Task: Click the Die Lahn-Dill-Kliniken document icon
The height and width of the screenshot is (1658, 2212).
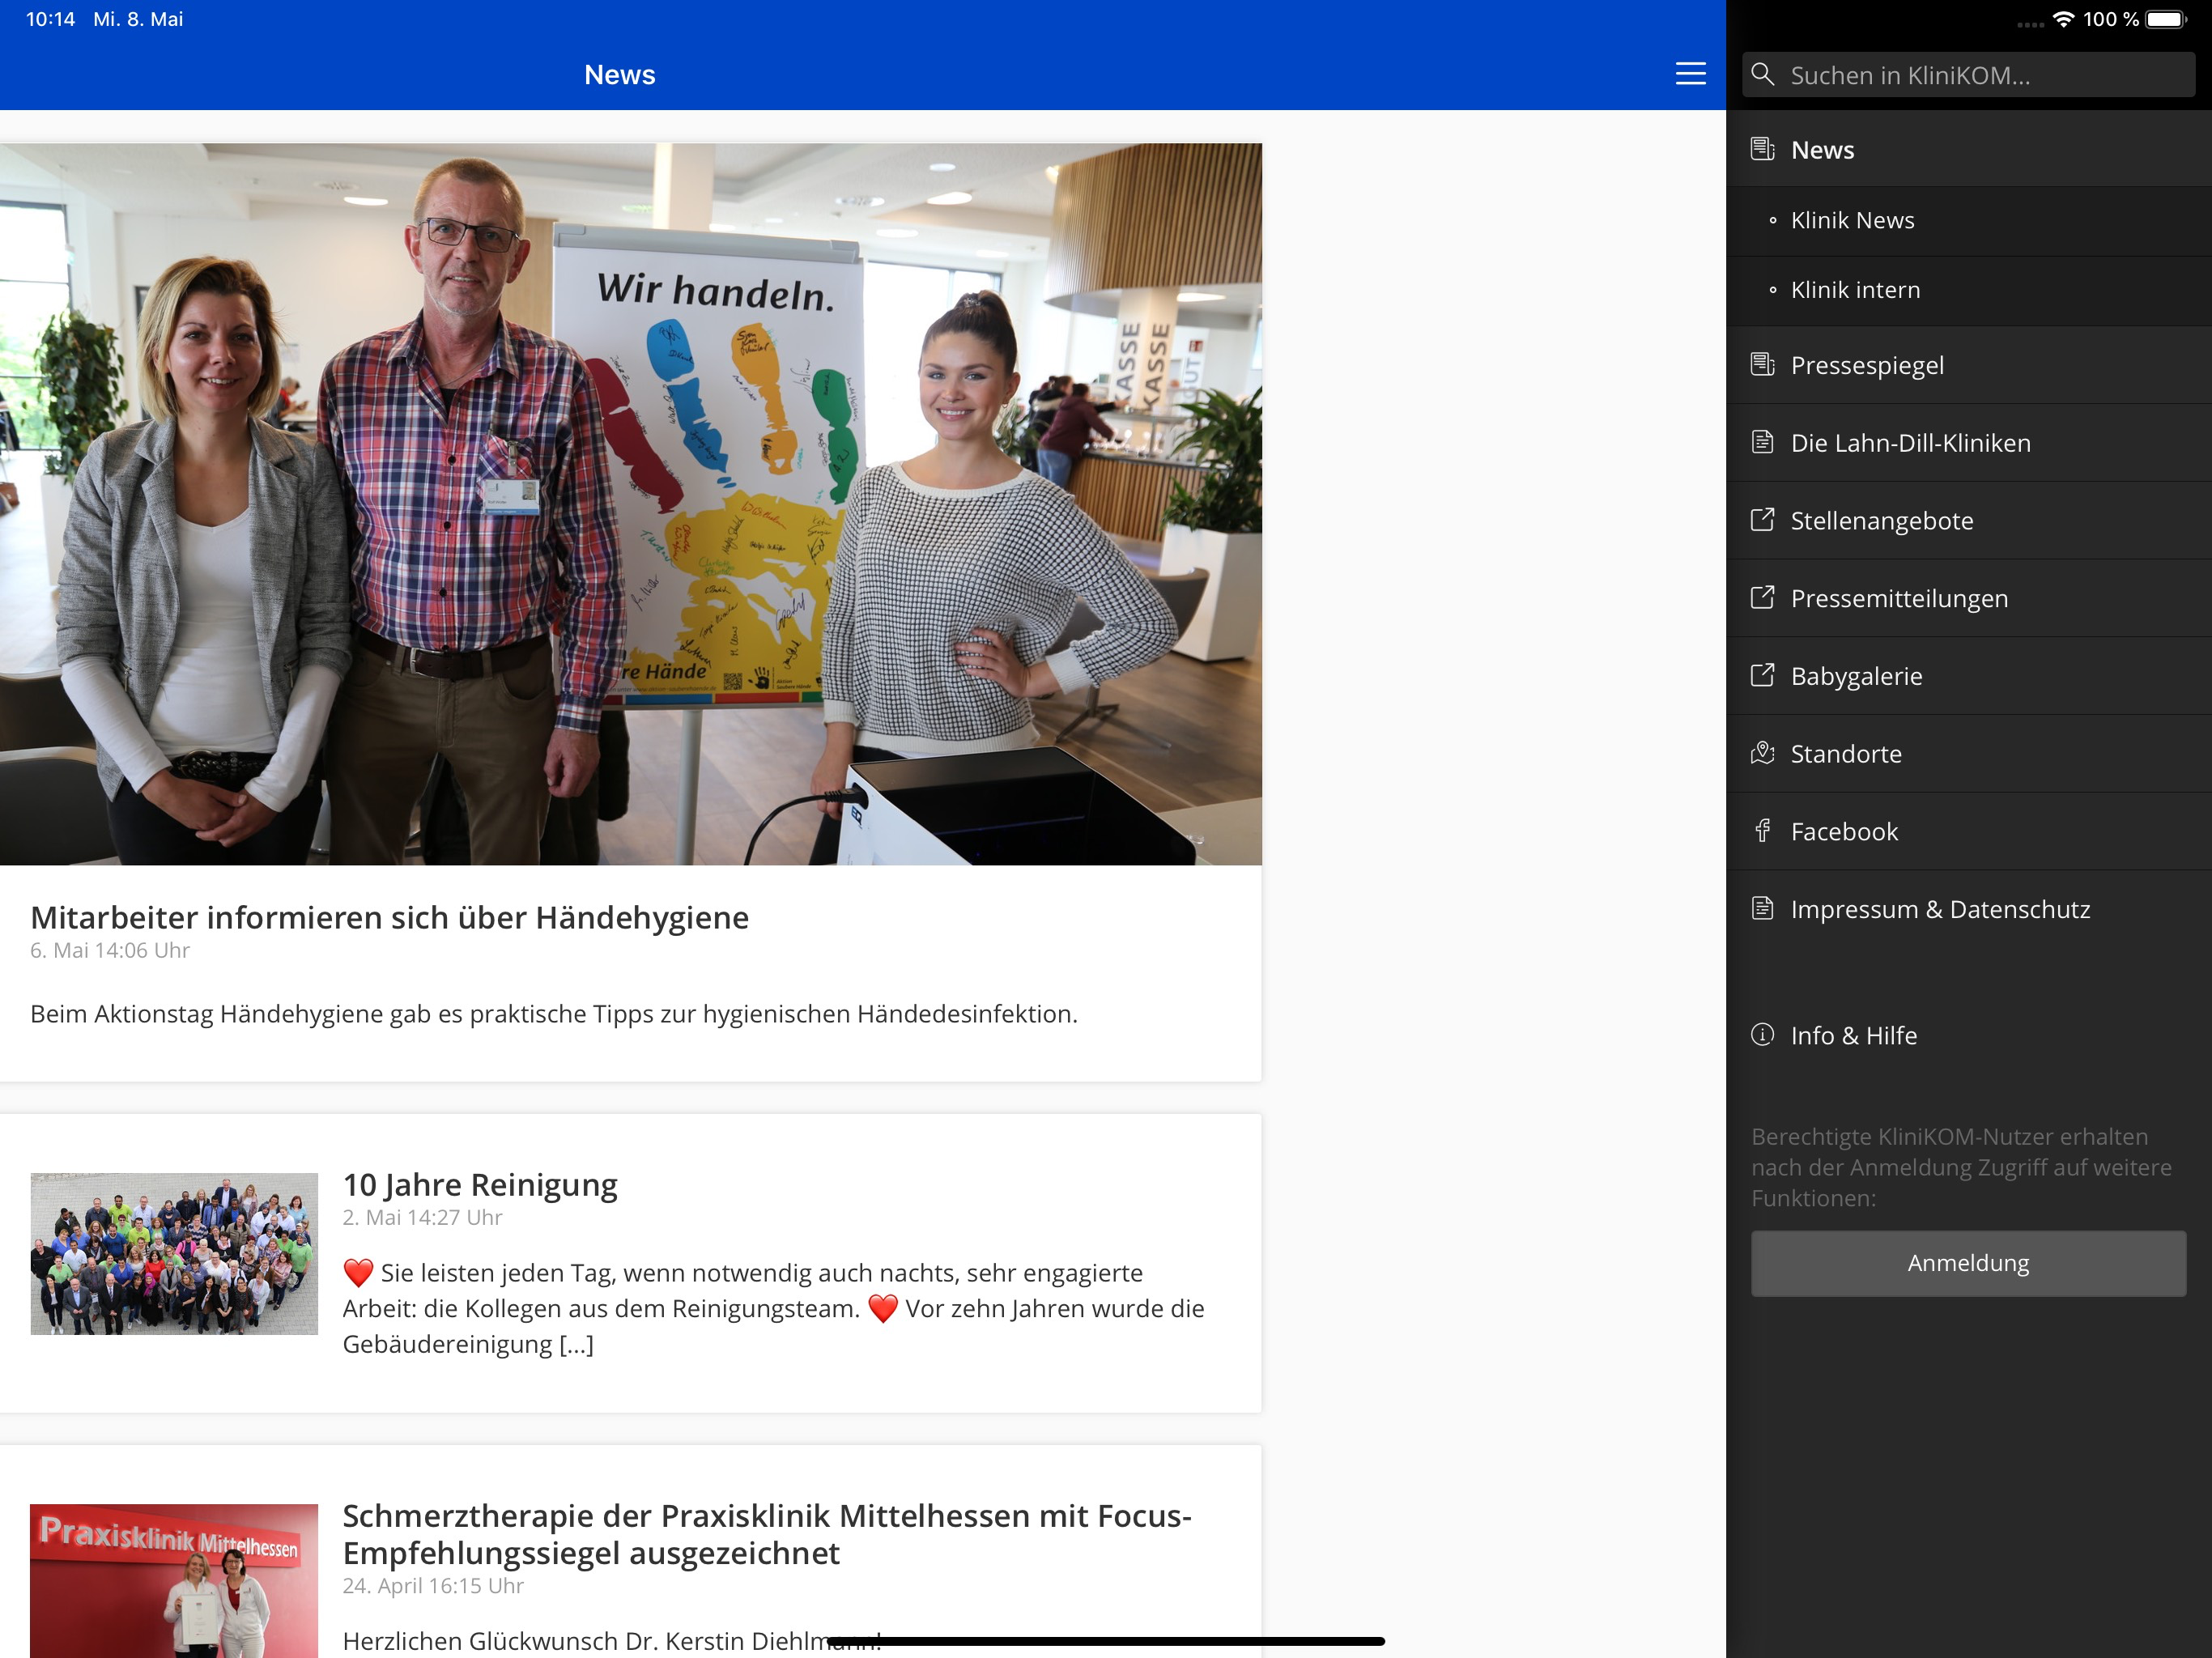Action: coord(1762,442)
